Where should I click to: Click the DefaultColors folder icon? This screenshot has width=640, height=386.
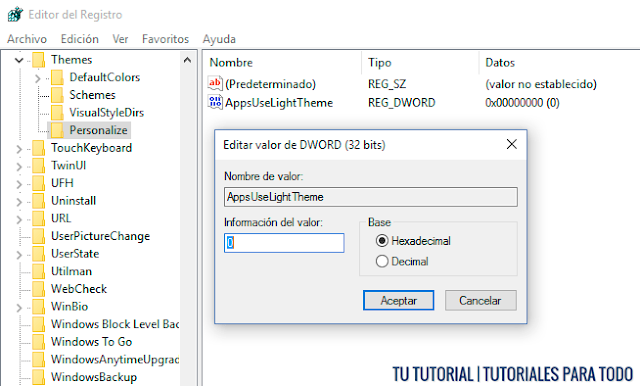[x=57, y=78]
